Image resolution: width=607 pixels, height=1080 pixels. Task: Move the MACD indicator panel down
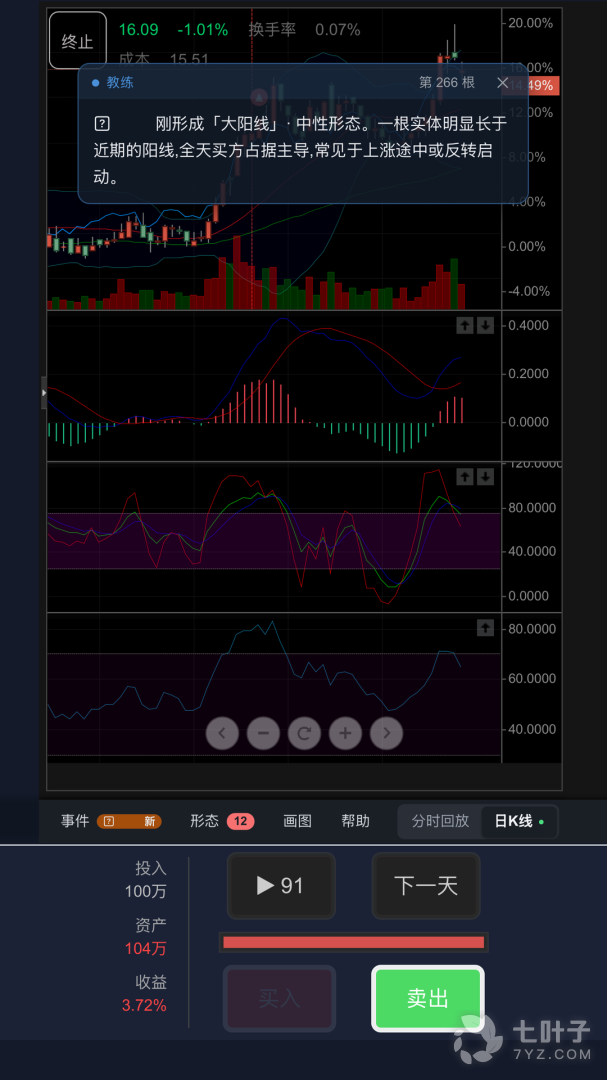[485, 325]
